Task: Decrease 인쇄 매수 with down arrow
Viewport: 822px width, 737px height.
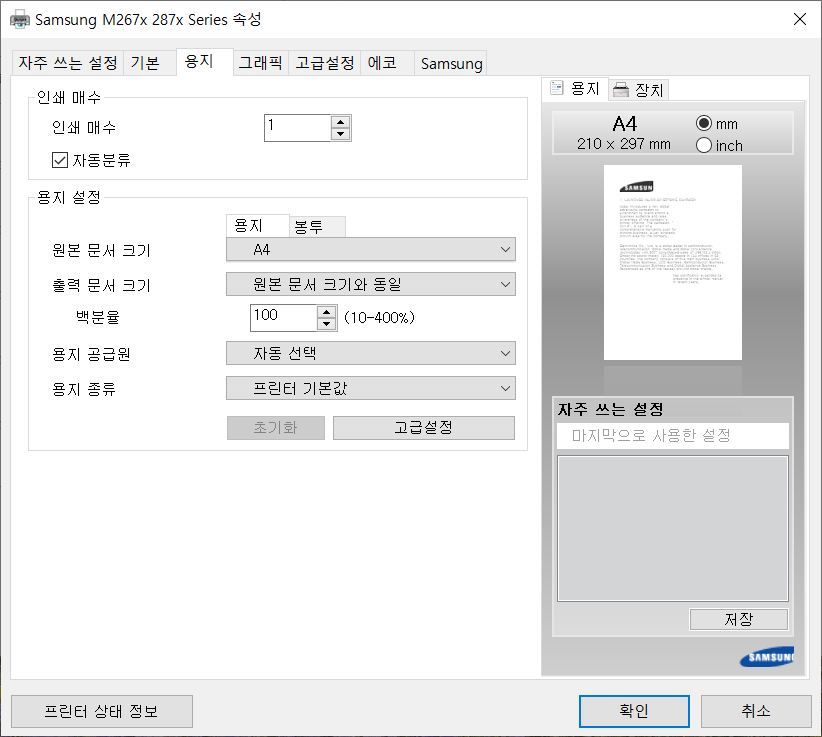Action: (341, 134)
